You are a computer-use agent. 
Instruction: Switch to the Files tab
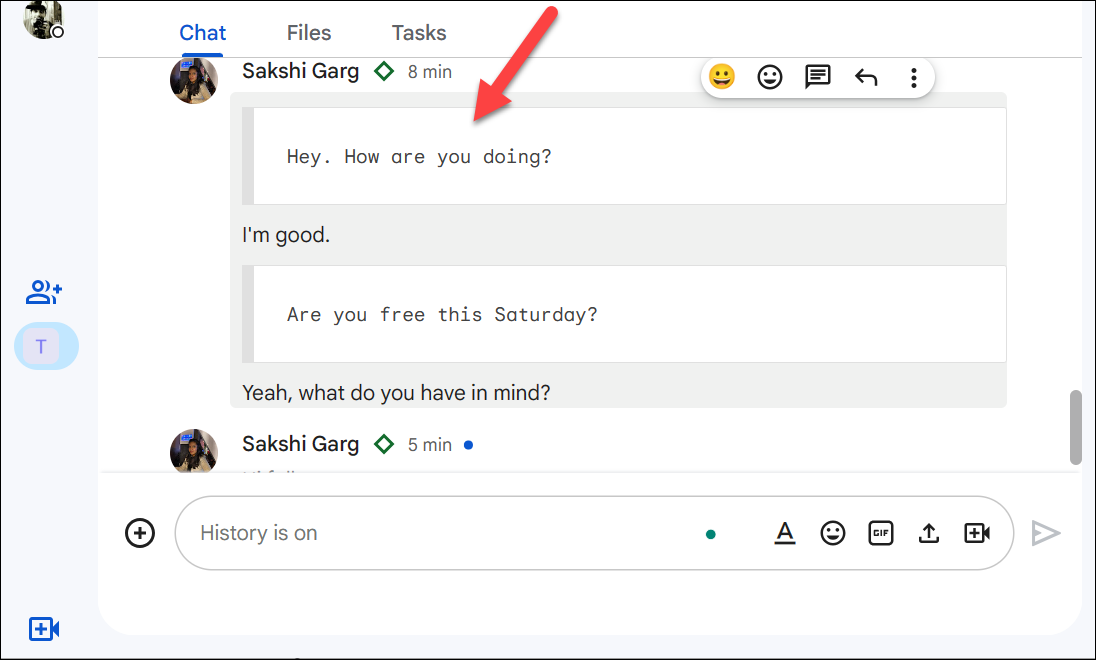[308, 32]
